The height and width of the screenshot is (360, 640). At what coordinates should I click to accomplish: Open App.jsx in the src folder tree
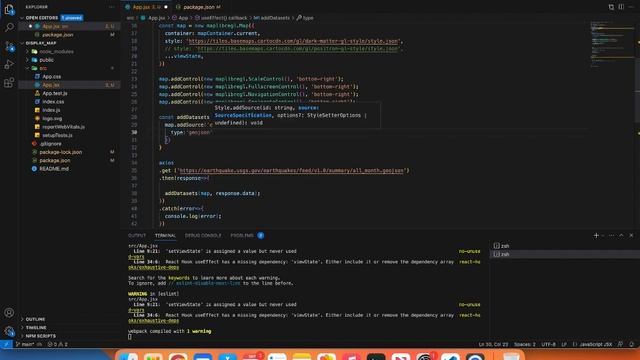pyautogui.click(x=51, y=85)
